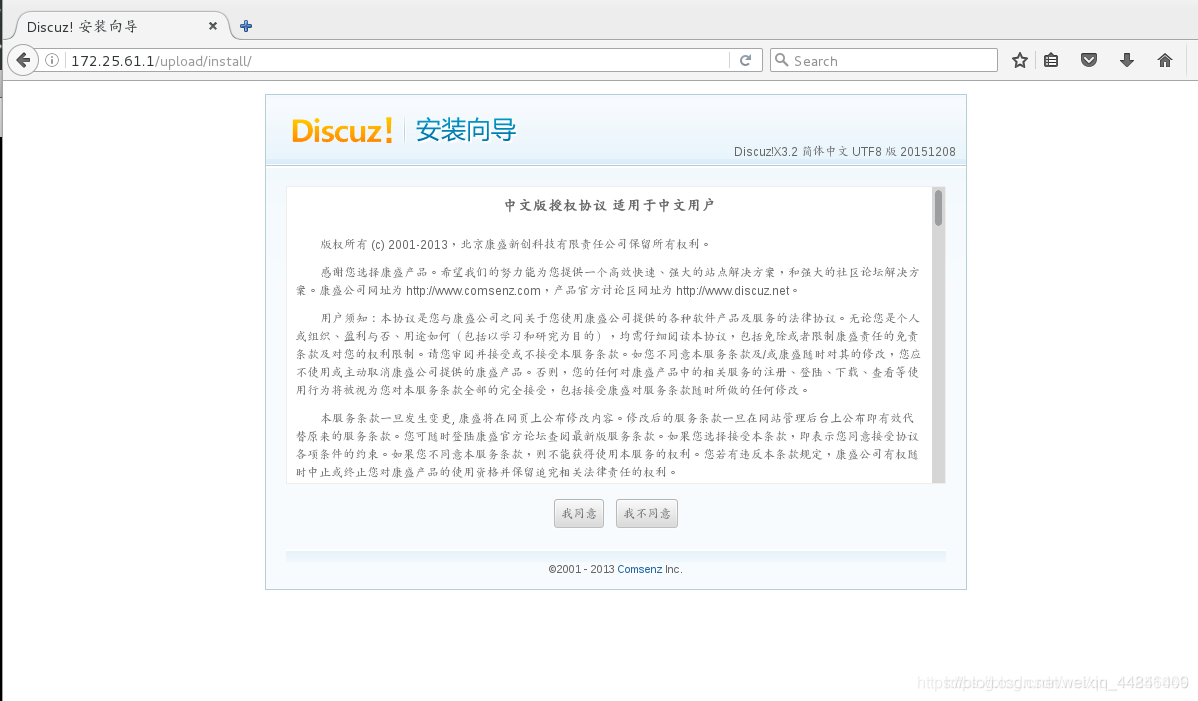Decline license with 我不同意 button
The height and width of the screenshot is (701, 1198).
click(x=646, y=513)
